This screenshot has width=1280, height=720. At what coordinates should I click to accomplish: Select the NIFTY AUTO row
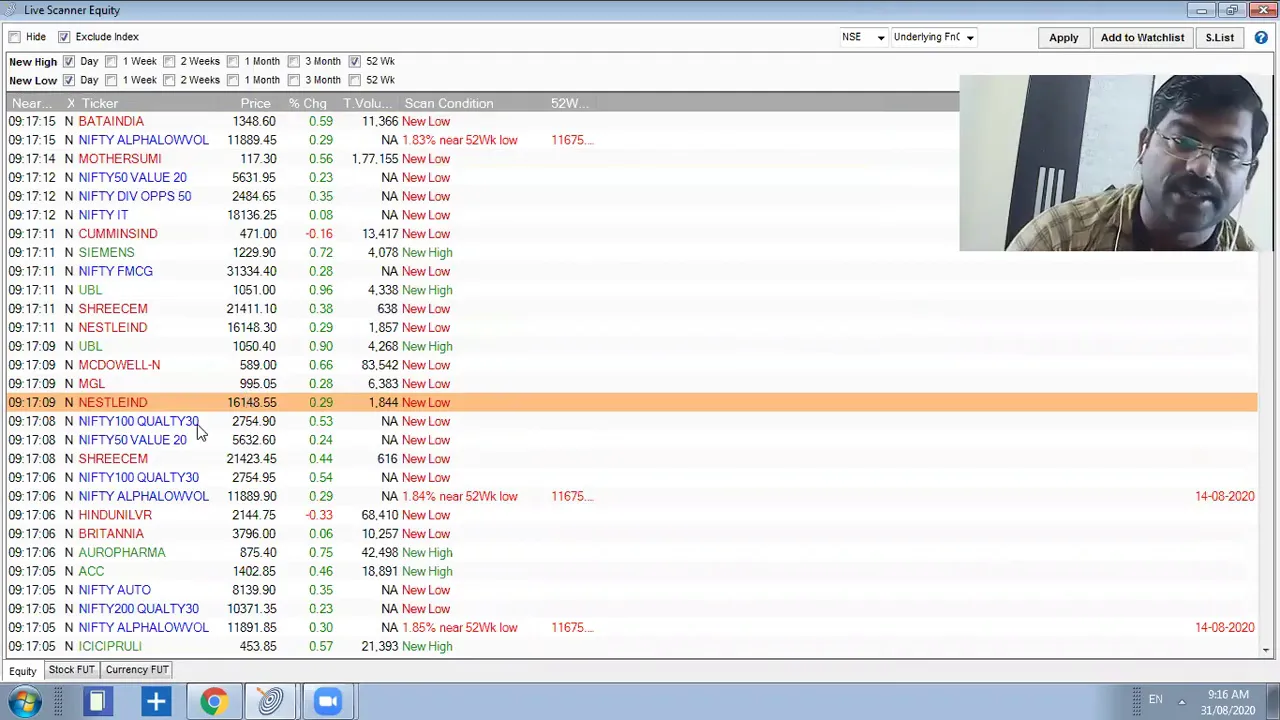(631, 590)
